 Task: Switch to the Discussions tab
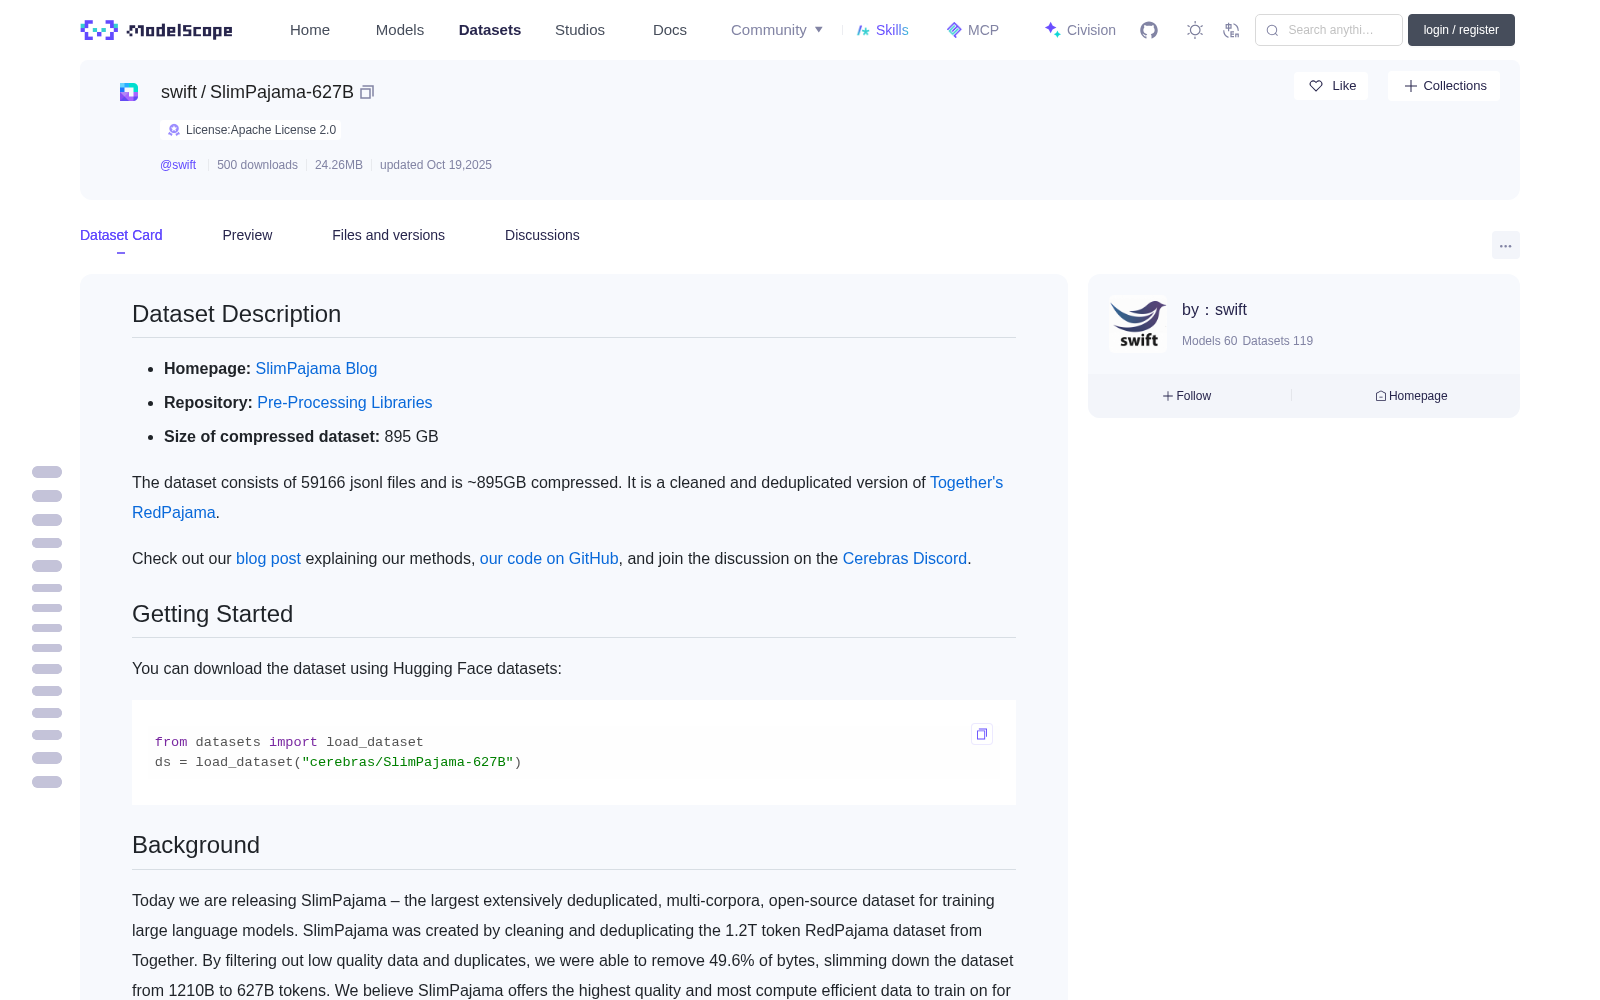542,235
